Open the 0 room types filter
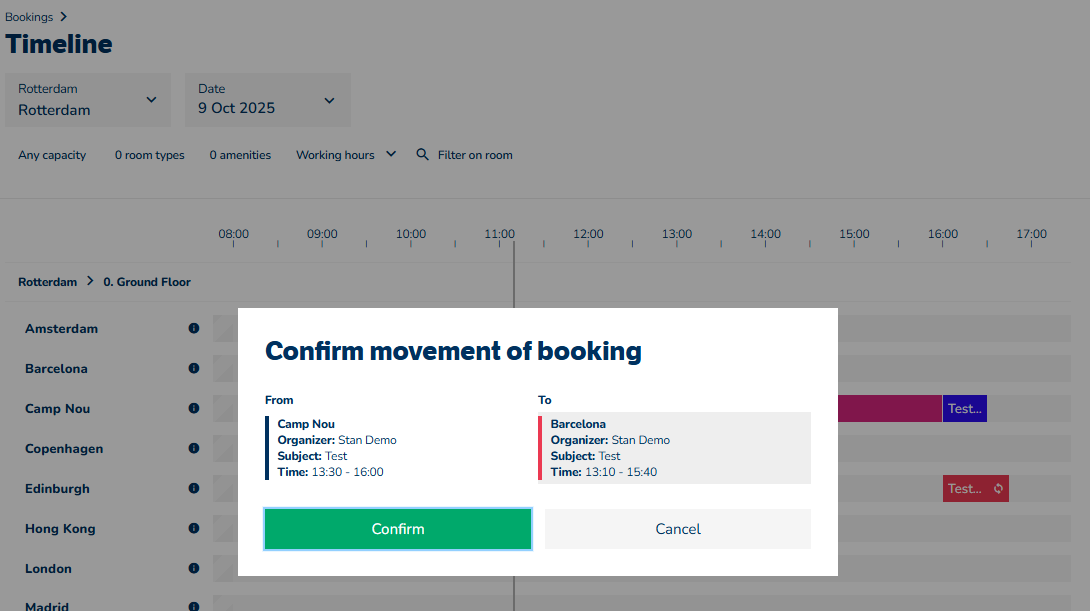Image resolution: width=1090 pixels, height=611 pixels. (x=149, y=155)
